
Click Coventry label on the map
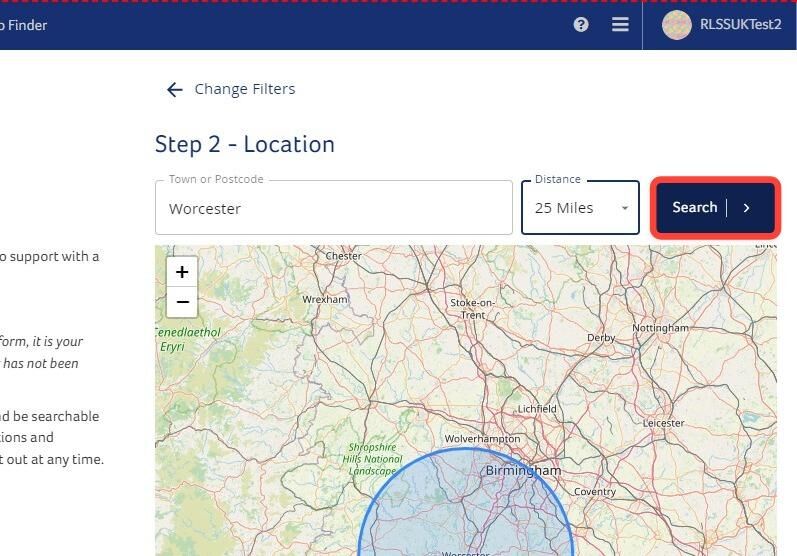coord(595,491)
